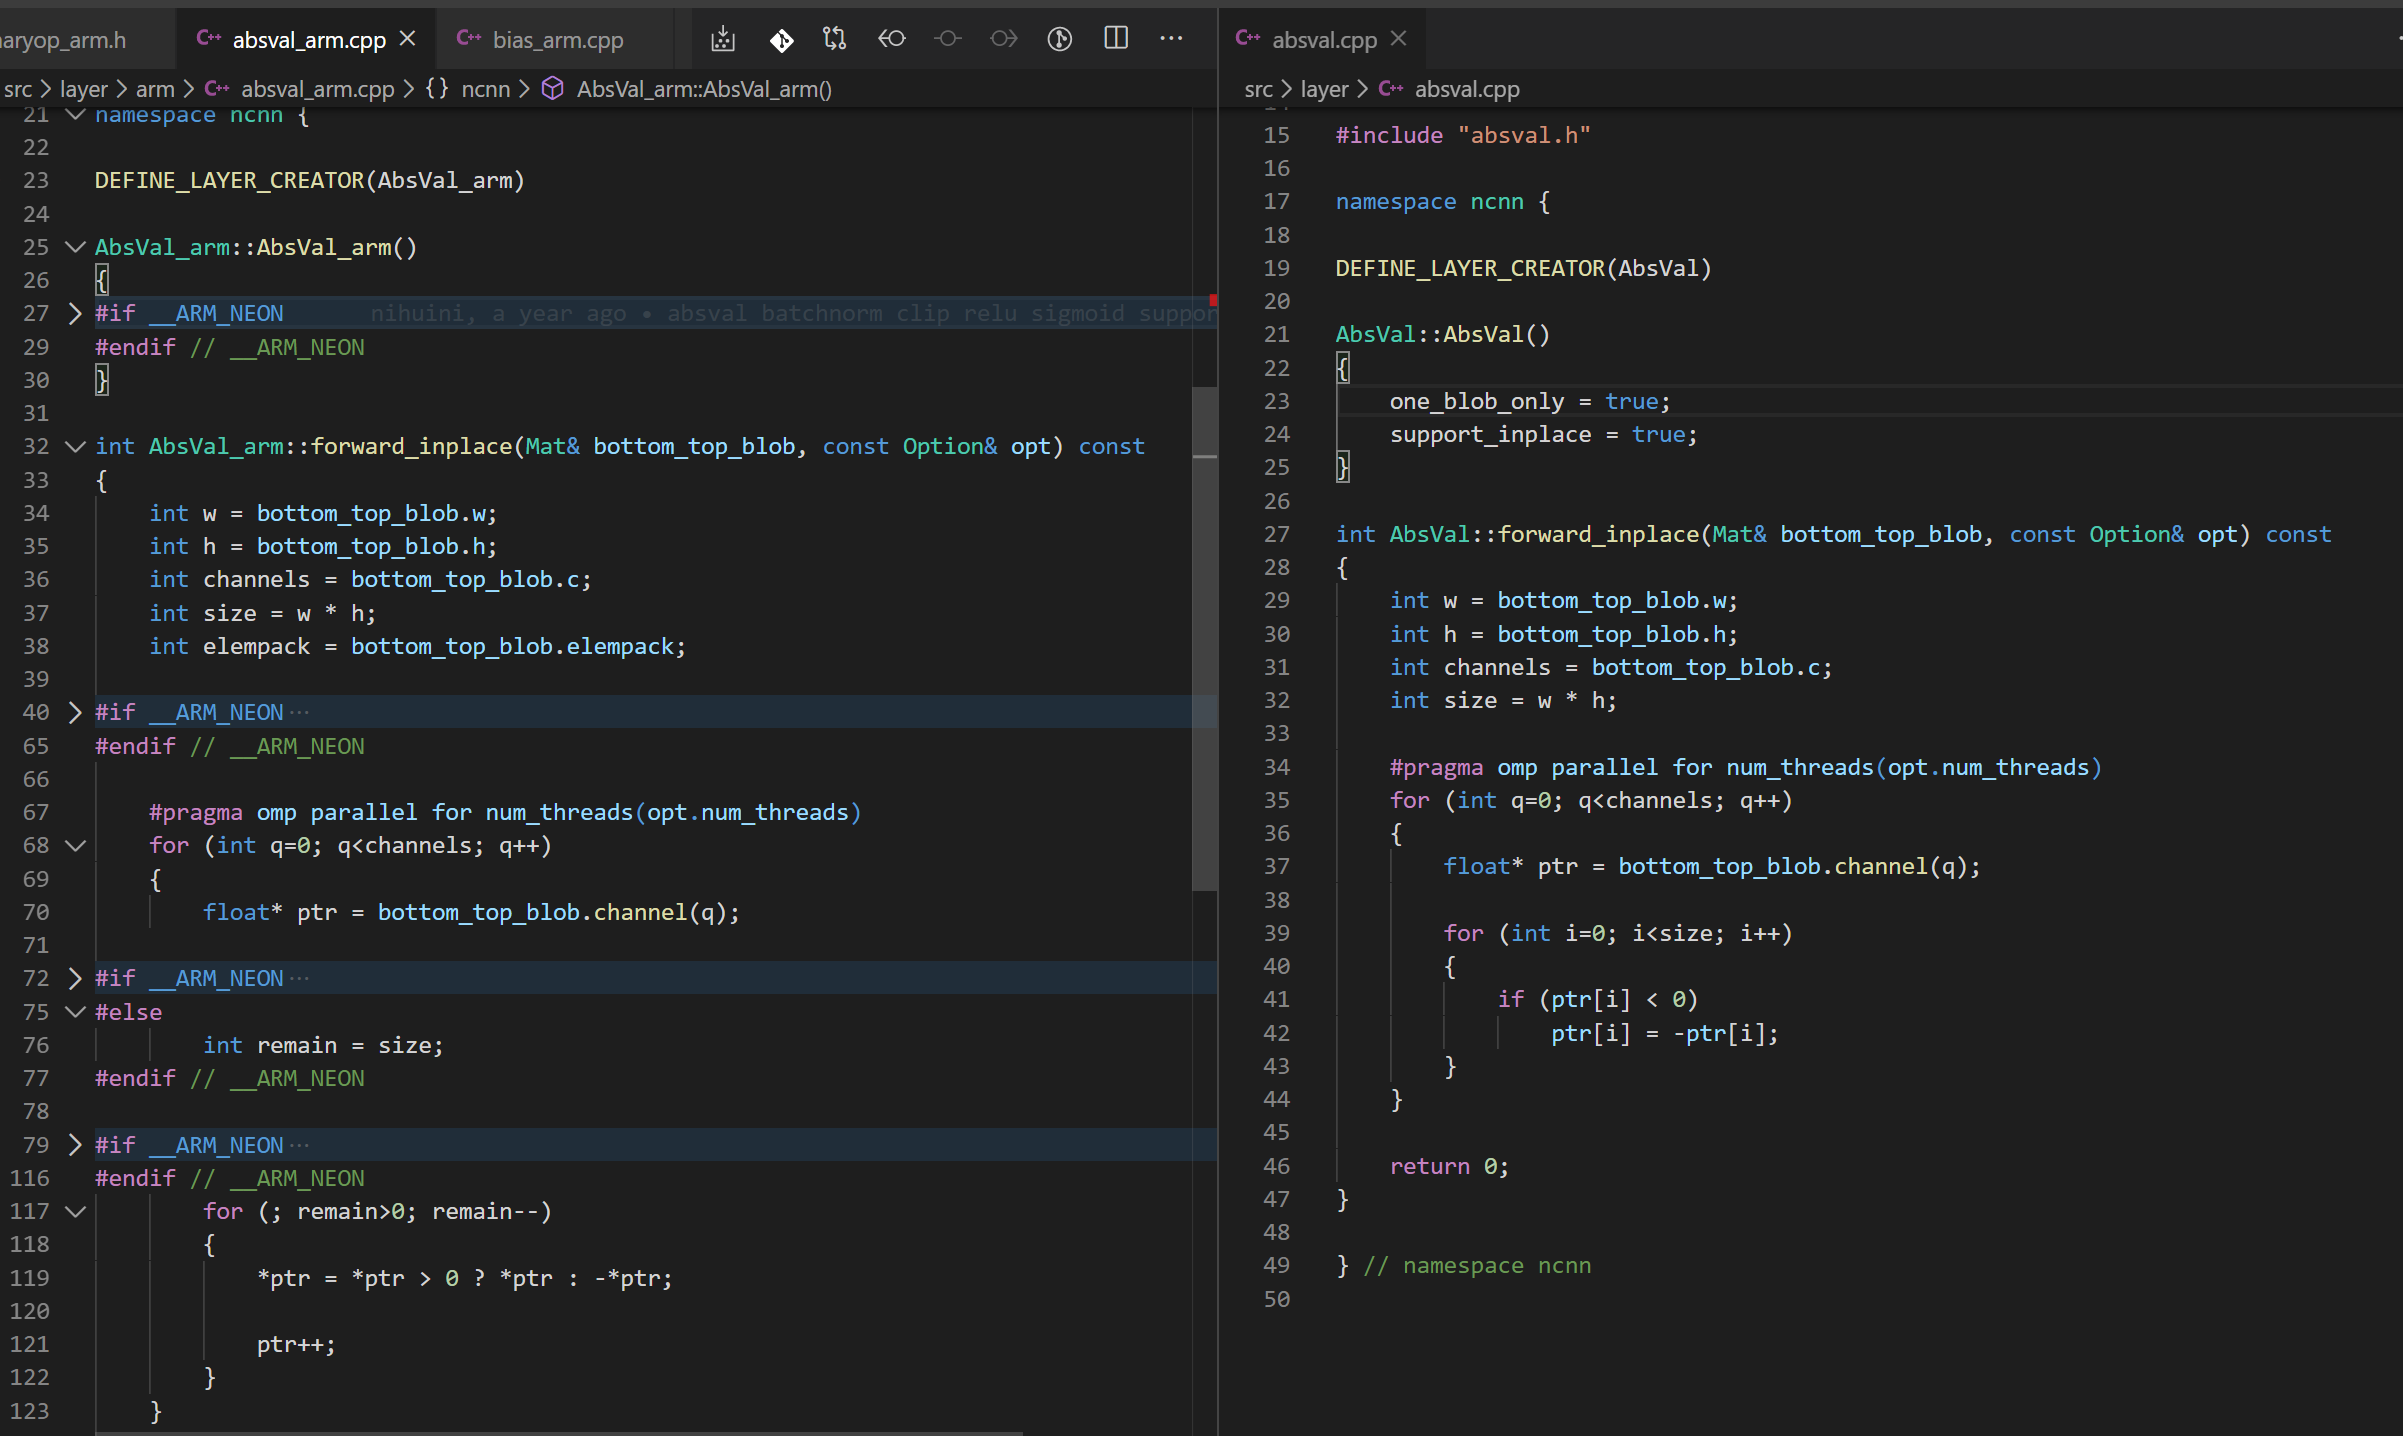
Task: Close the absval.cpp tab in right editor
Action: coord(1398,39)
